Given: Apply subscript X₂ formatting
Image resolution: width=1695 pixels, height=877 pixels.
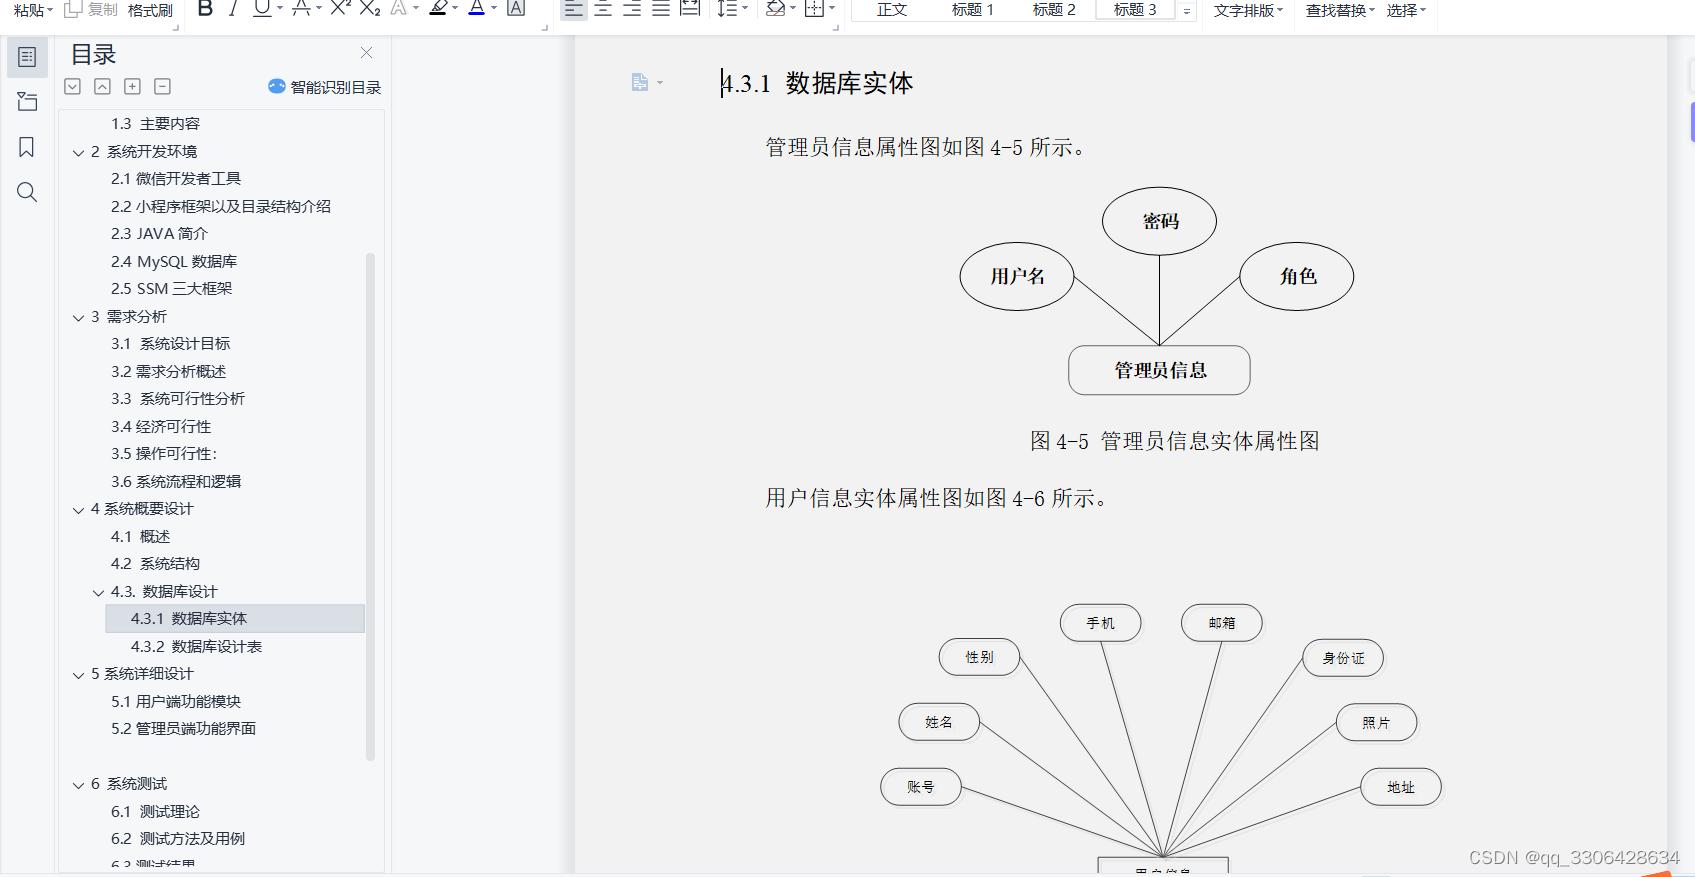Looking at the screenshot, I should [x=369, y=9].
